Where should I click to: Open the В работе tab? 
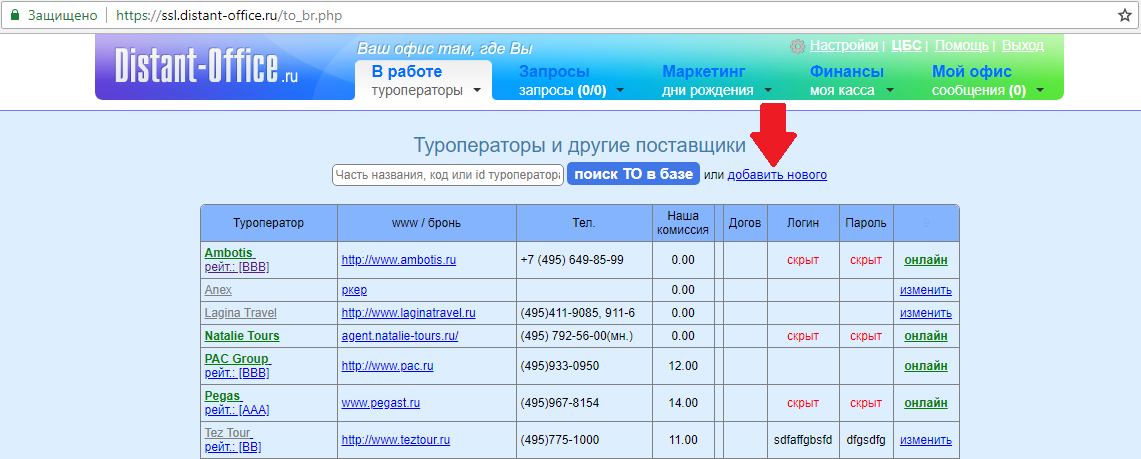click(407, 71)
